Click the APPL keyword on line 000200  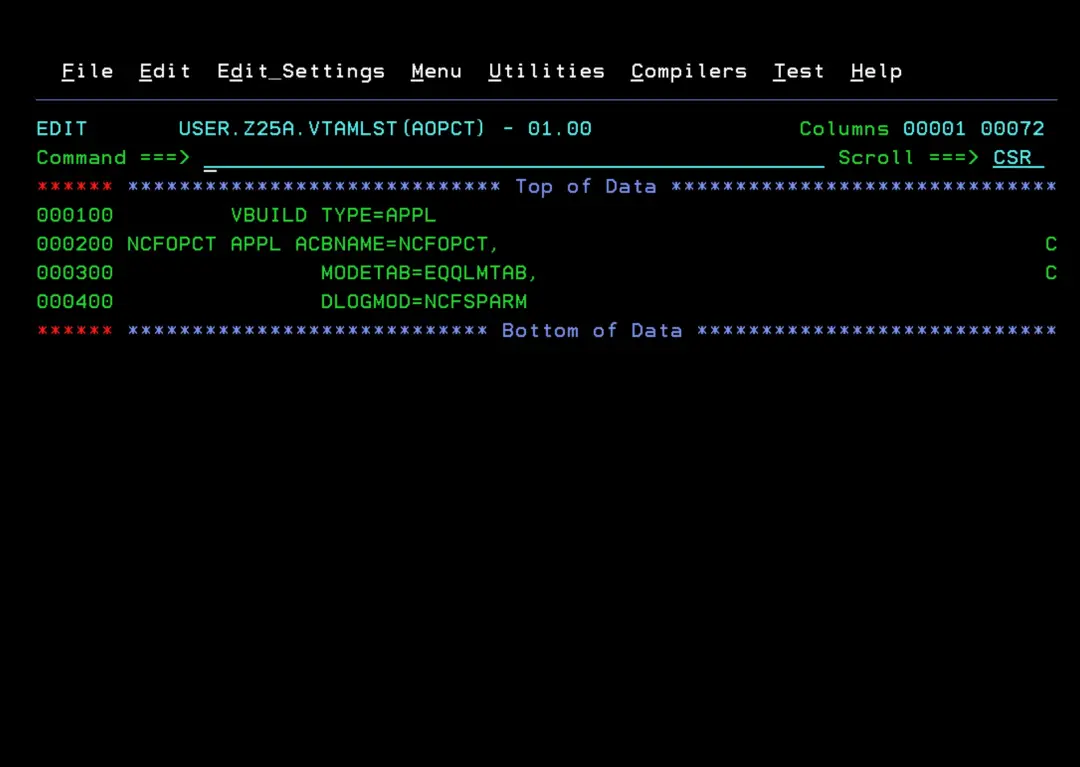click(256, 244)
